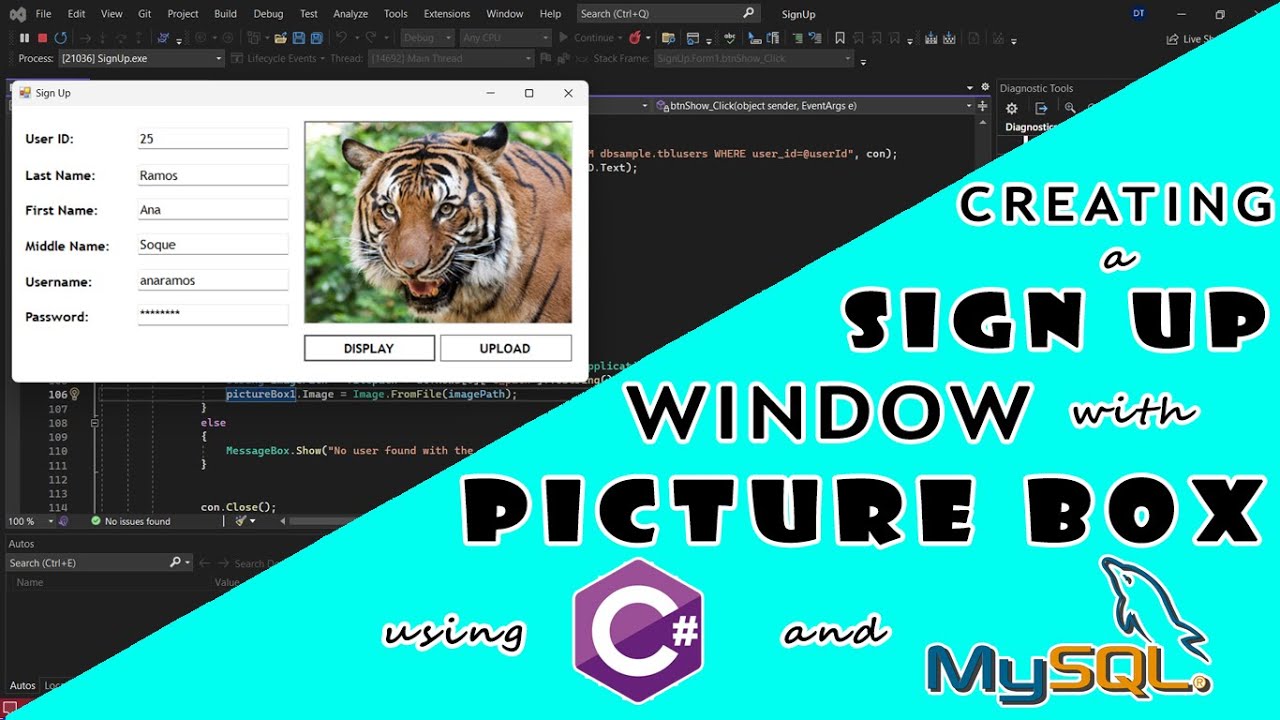
Task: Click the DISPLAY button in Sign Up form
Action: (369, 348)
